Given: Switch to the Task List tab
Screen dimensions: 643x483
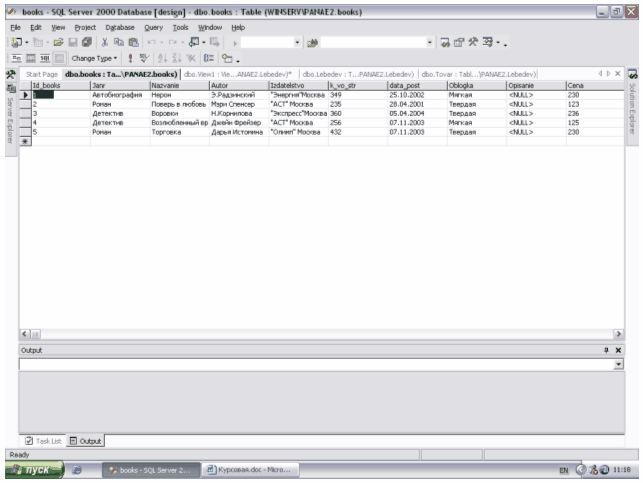Looking at the screenshot, I should tap(46, 440).
